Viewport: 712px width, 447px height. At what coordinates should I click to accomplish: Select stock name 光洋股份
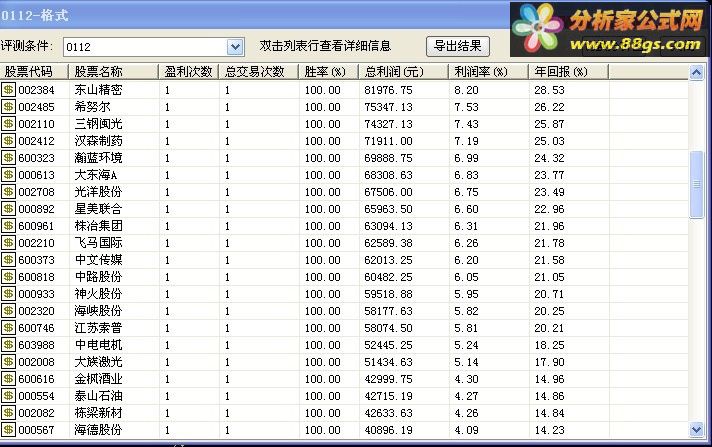click(99, 192)
